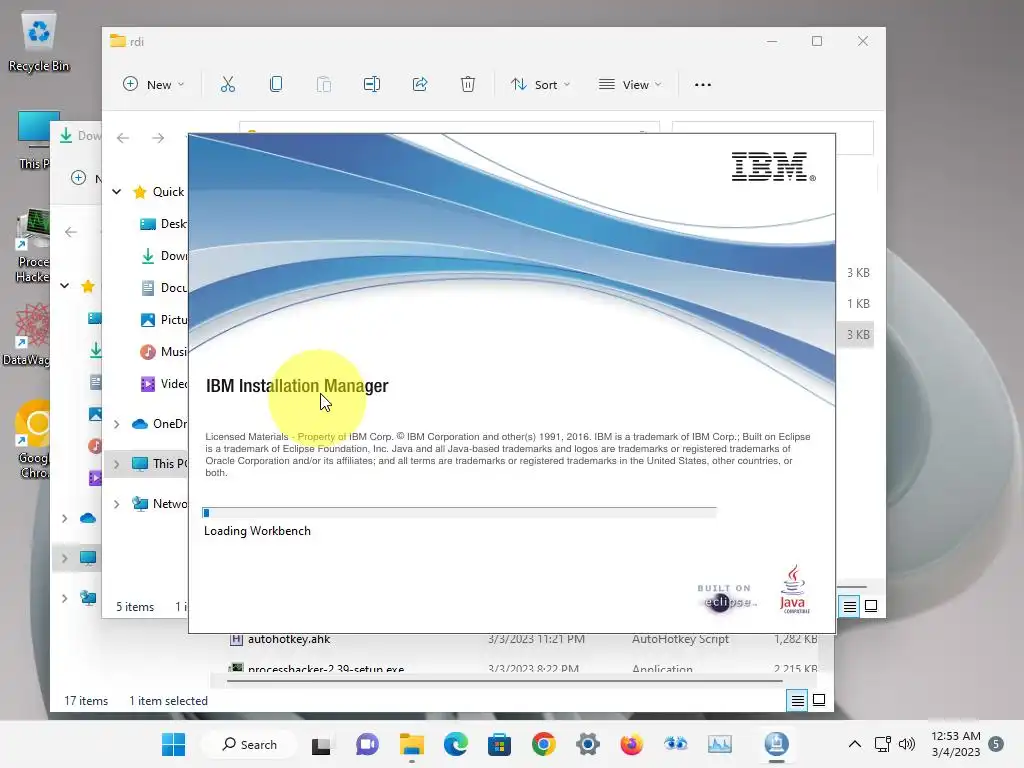Open the New dropdown in rdi window
1024x768 pixels.
(153, 84)
